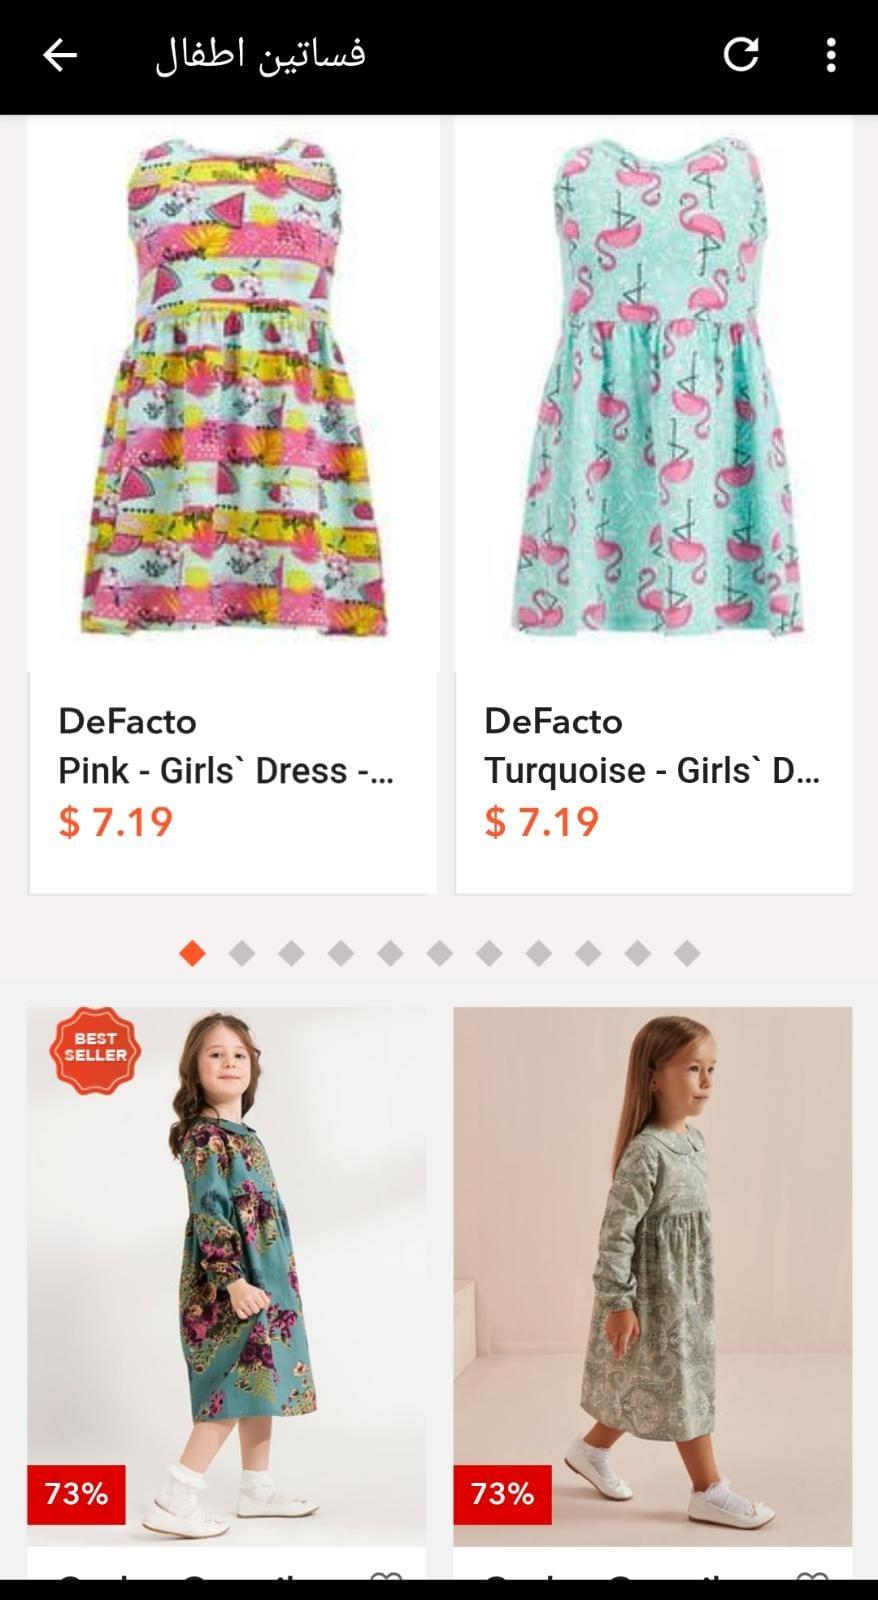This screenshot has height=1600, width=878.
Task: Open the "Turquoise - Girls` D..." product title
Action: coord(652,771)
